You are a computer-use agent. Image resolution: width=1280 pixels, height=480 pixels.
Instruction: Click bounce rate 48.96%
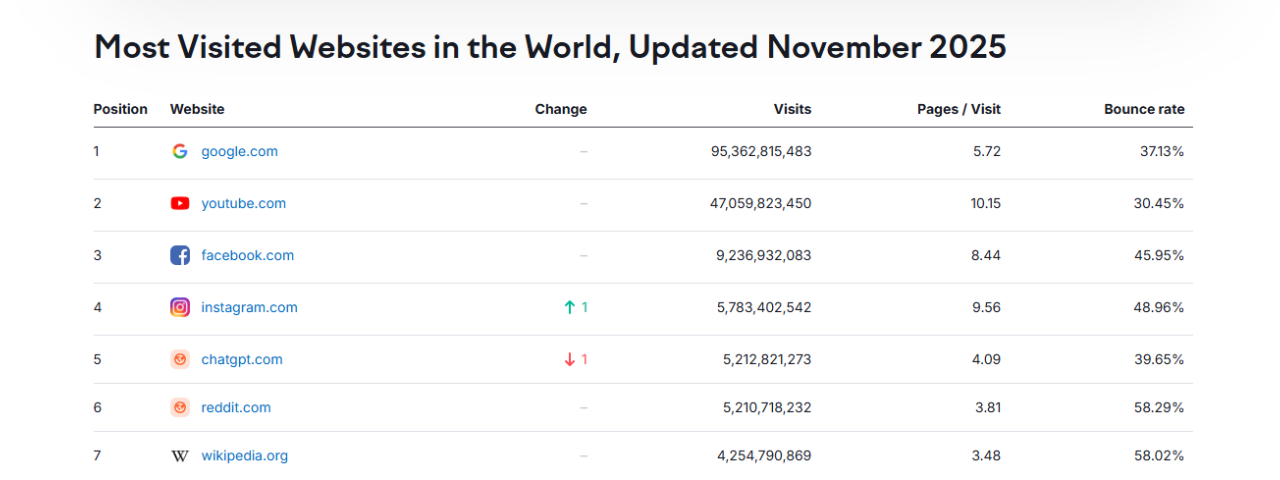1159,307
